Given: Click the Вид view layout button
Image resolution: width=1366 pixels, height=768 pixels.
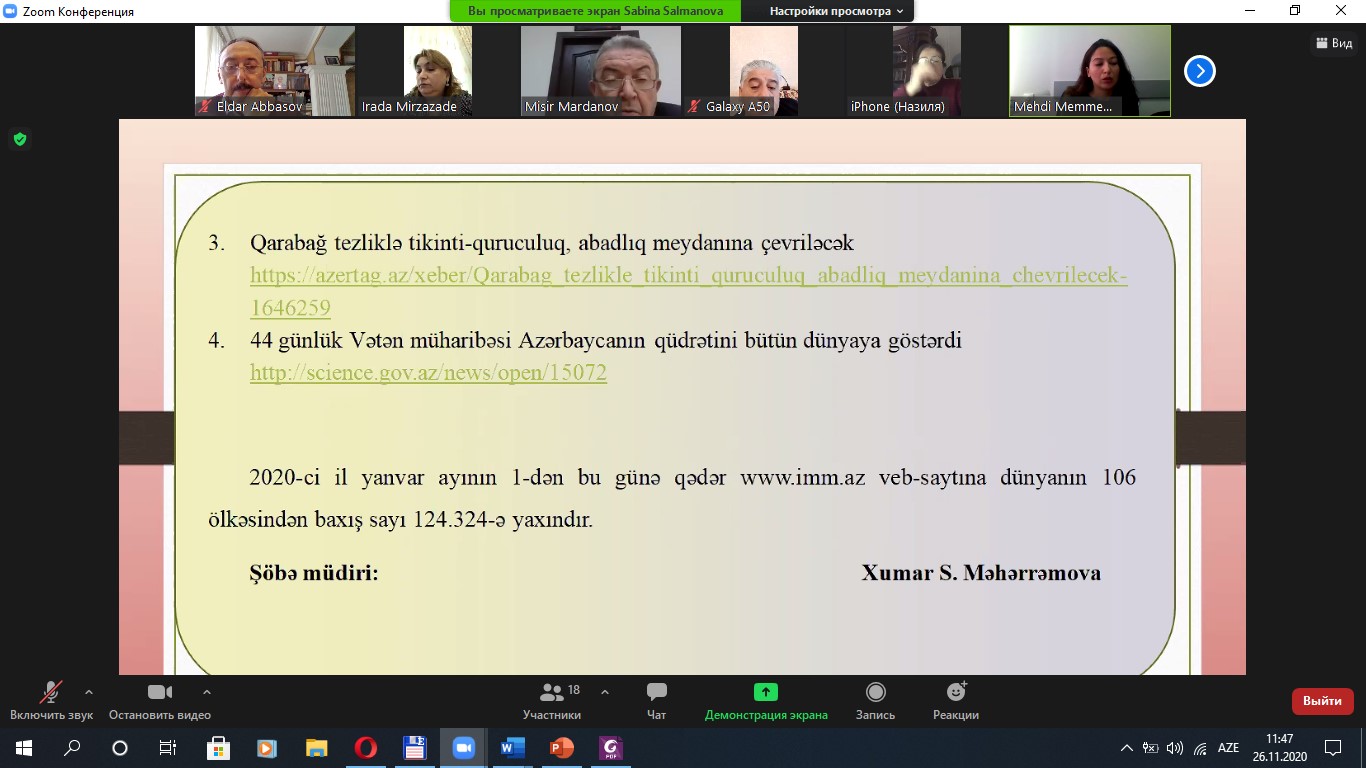Looking at the screenshot, I should click(1335, 43).
